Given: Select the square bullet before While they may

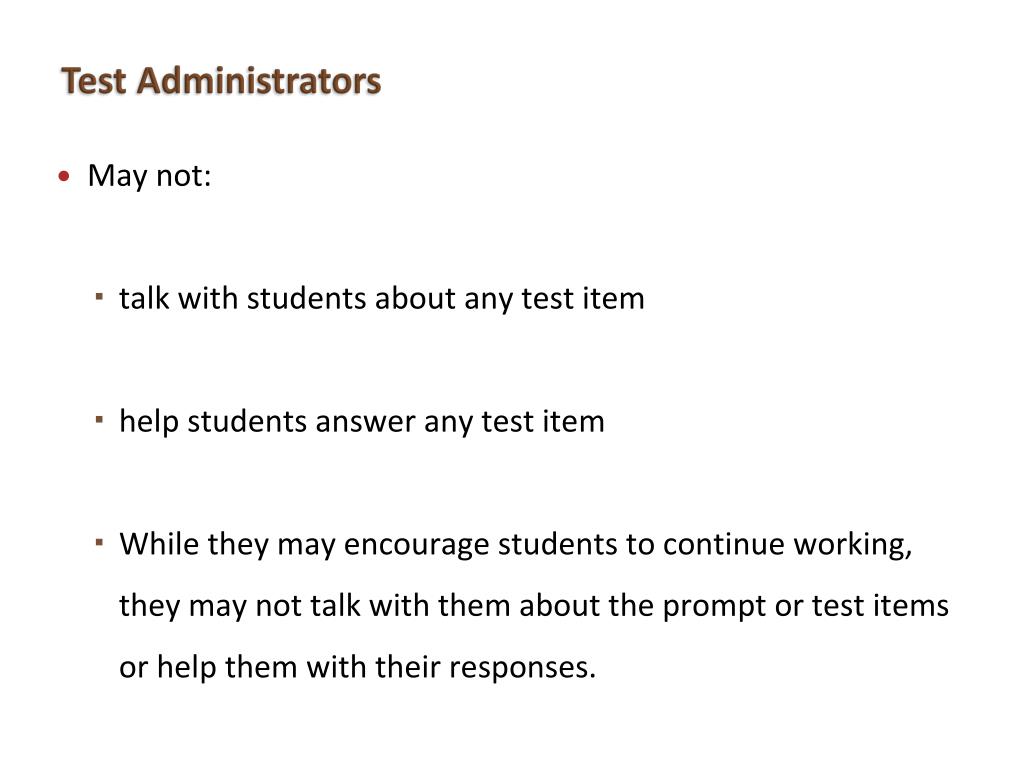Looking at the screenshot, I should click(x=99, y=542).
